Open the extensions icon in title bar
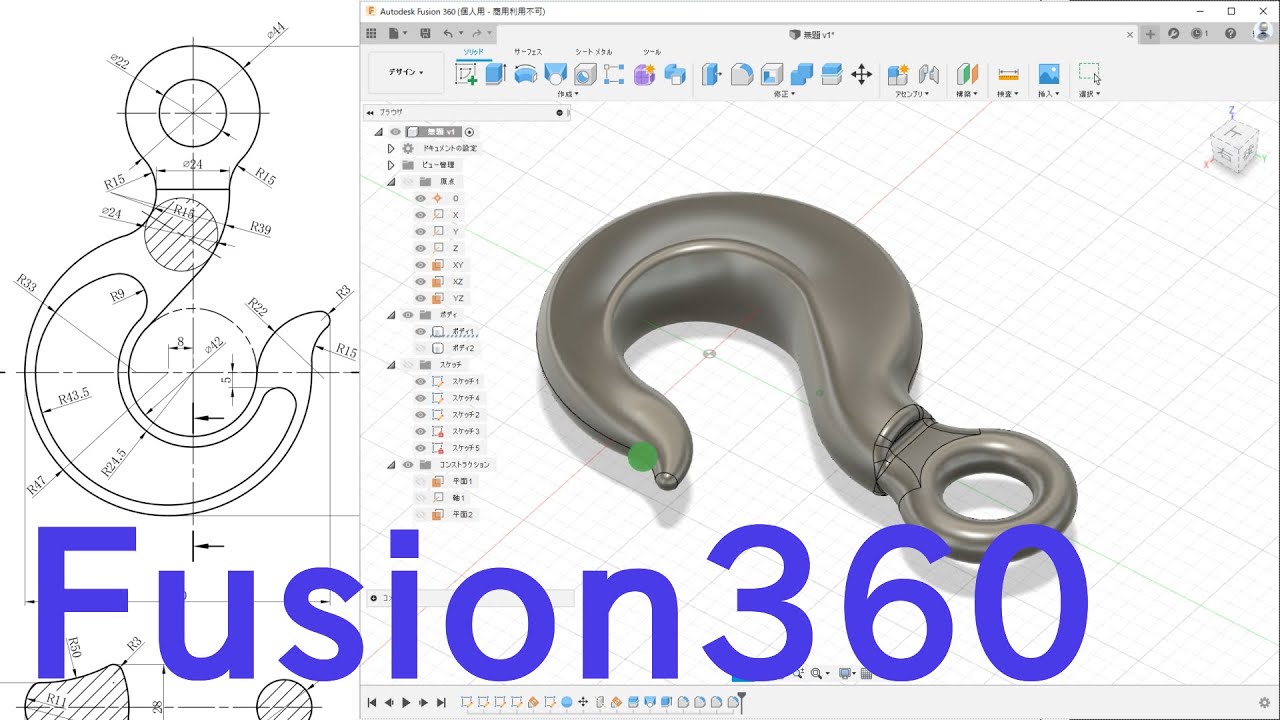The height and width of the screenshot is (720, 1280). tap(1173, 34)
